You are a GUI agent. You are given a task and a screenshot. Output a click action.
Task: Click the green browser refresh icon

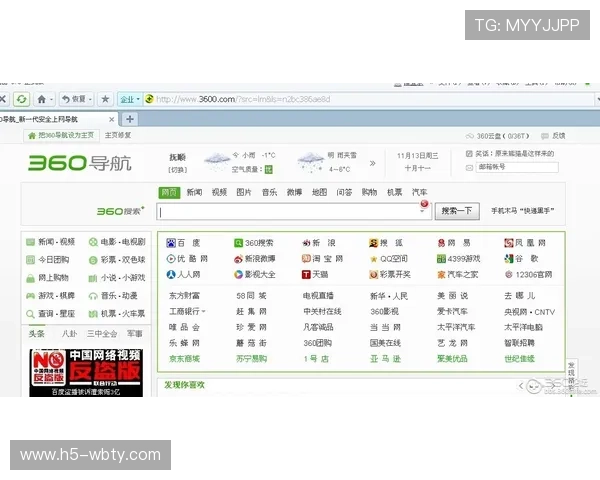pyautogui.click(x=21, y=100)
